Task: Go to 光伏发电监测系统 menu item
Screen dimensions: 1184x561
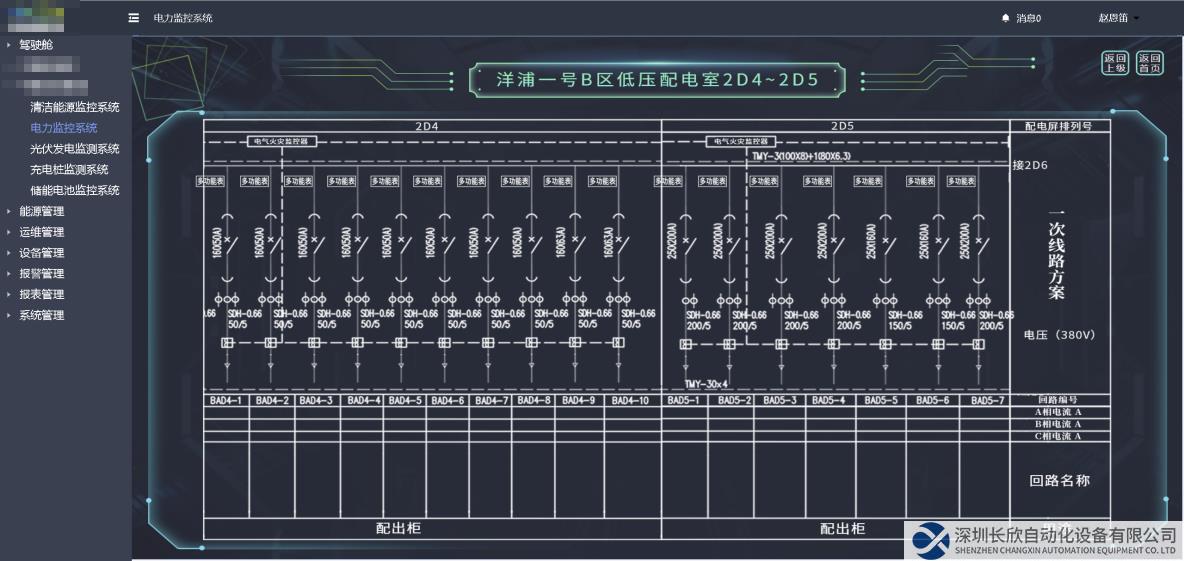Action: click(75, 149)
